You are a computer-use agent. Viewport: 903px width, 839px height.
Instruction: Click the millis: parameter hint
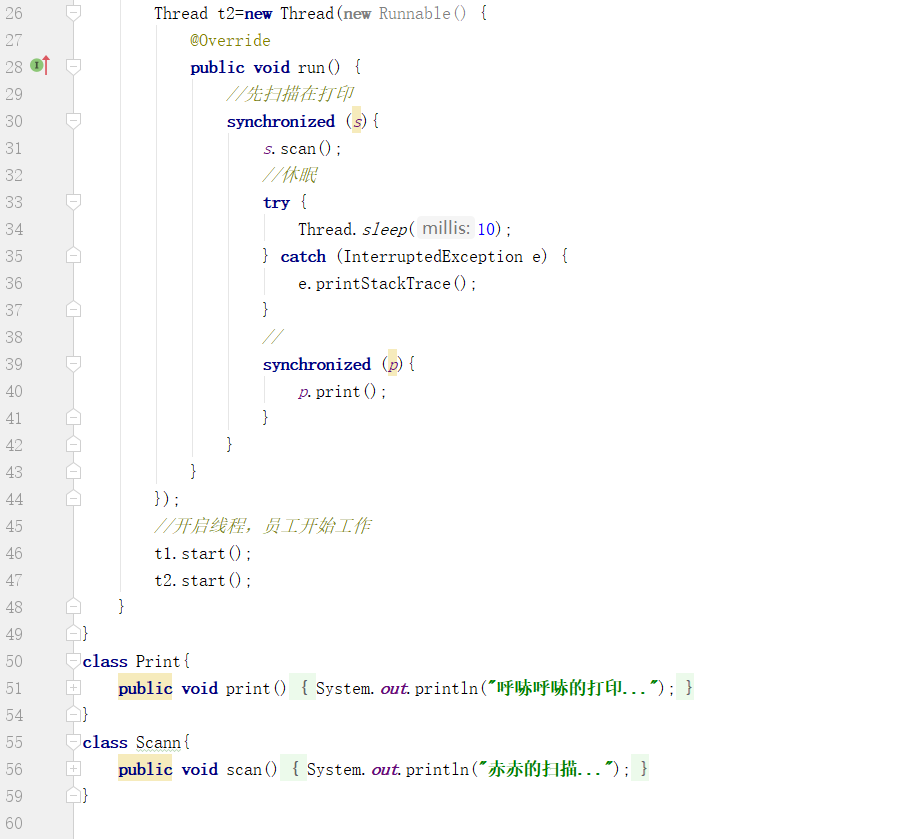446,229
